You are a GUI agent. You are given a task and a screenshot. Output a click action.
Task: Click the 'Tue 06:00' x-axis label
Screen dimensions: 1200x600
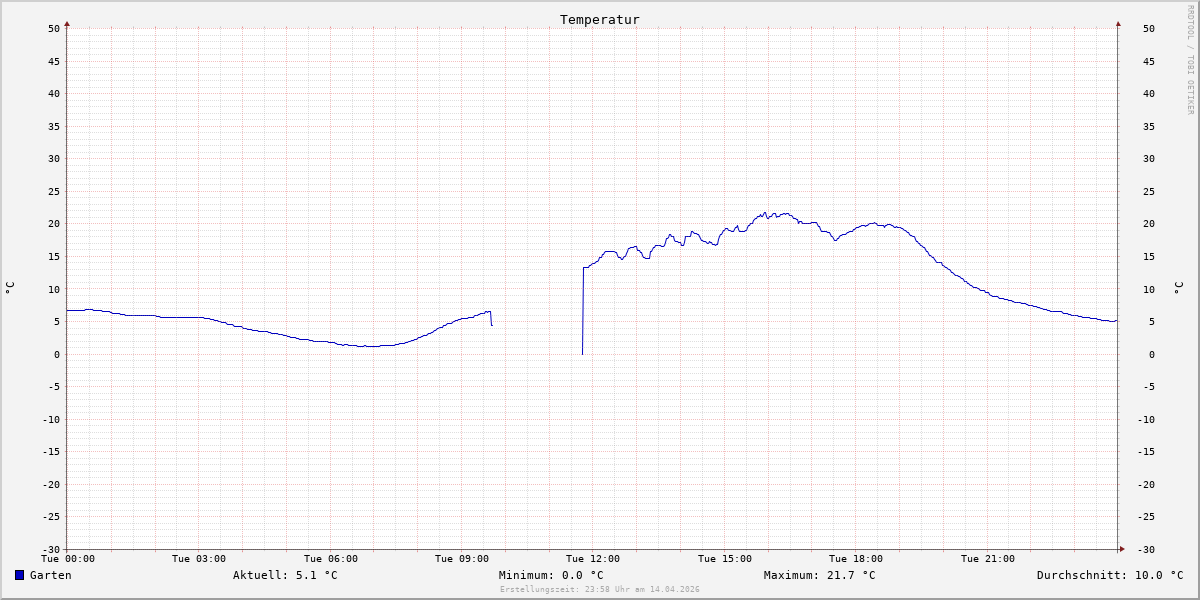click(331, 558)
